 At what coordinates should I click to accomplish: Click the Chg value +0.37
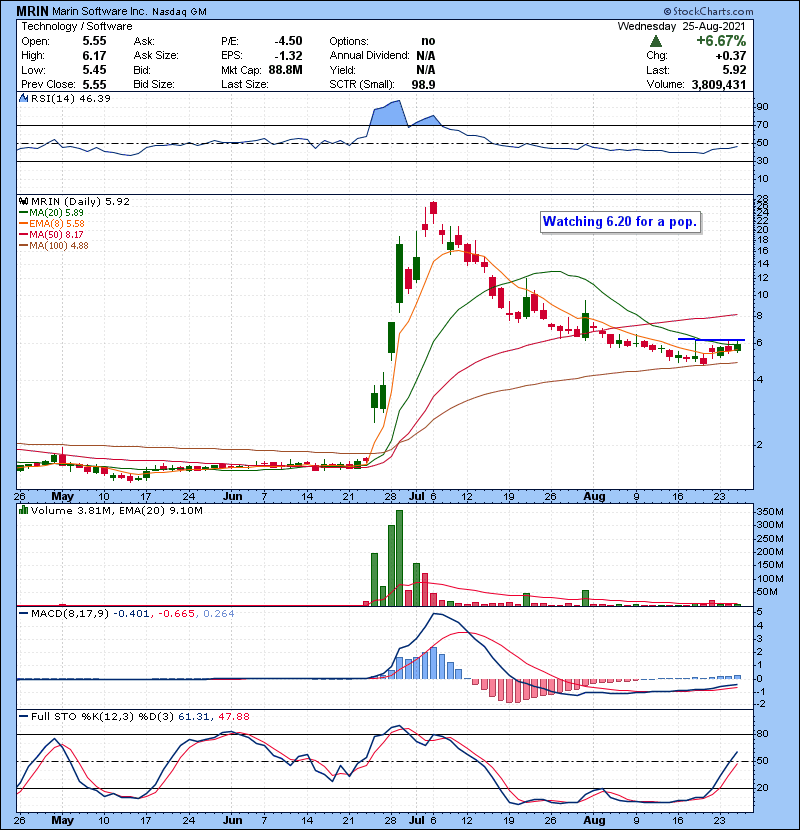(731, 56)
